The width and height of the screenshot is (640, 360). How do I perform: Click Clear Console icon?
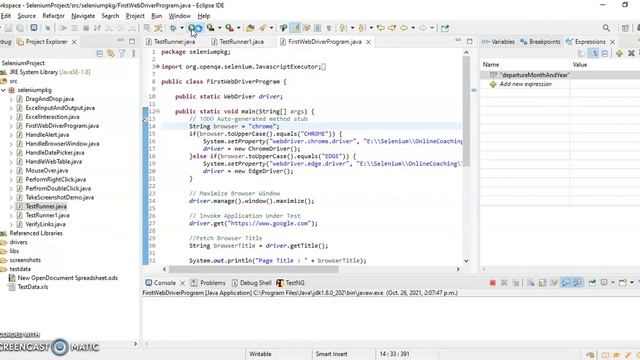tap(531, 282)
